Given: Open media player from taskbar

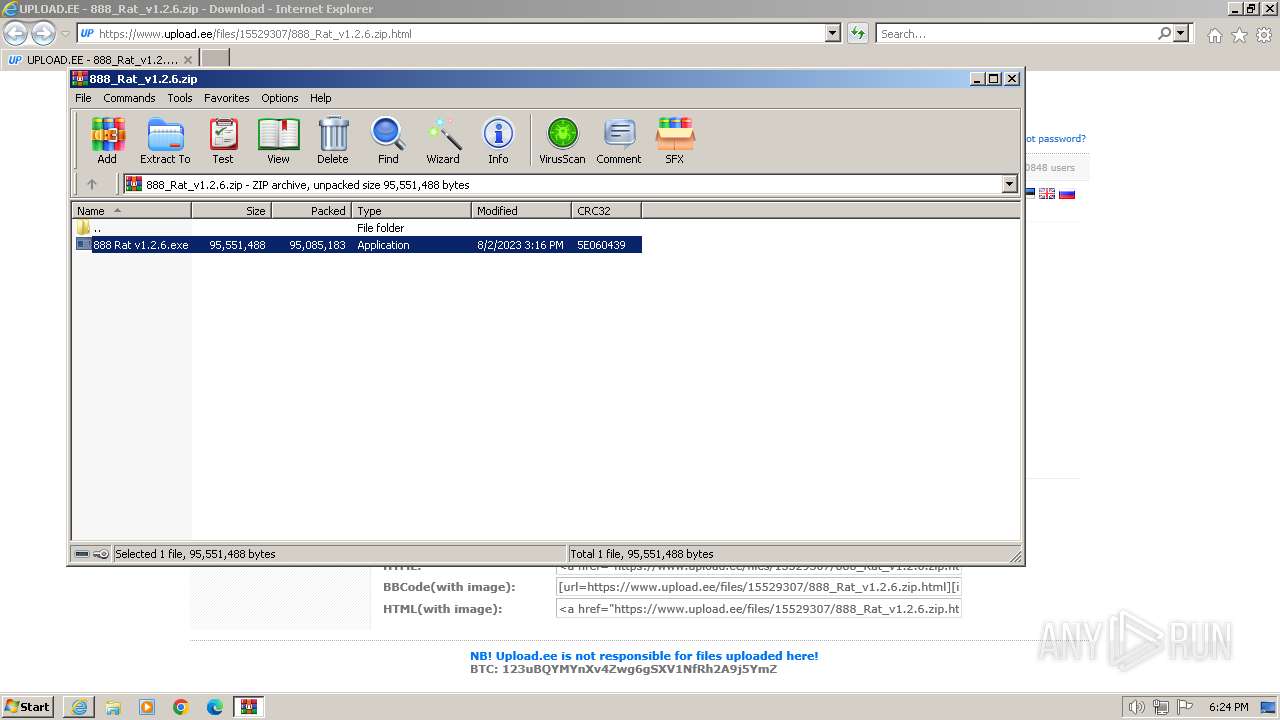Looking at the screenshot, I should click(147, 707).
